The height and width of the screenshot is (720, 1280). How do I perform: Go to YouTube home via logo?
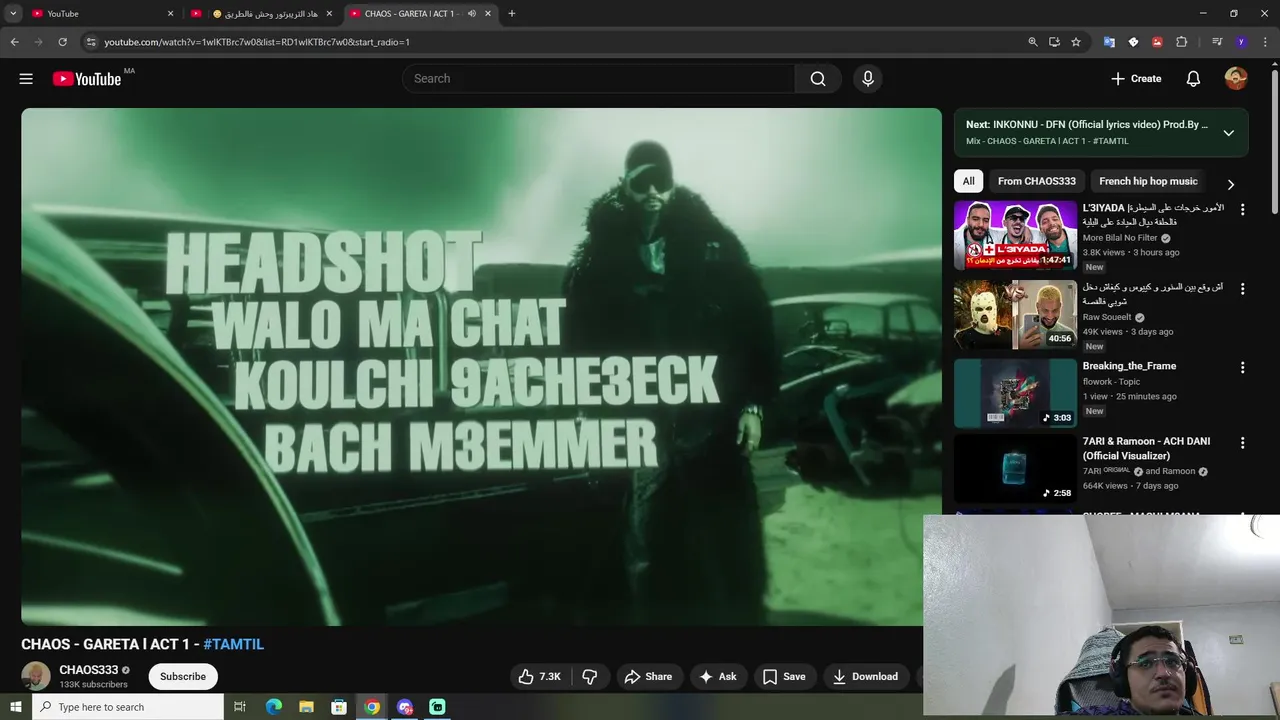click(x=87, y=79)
